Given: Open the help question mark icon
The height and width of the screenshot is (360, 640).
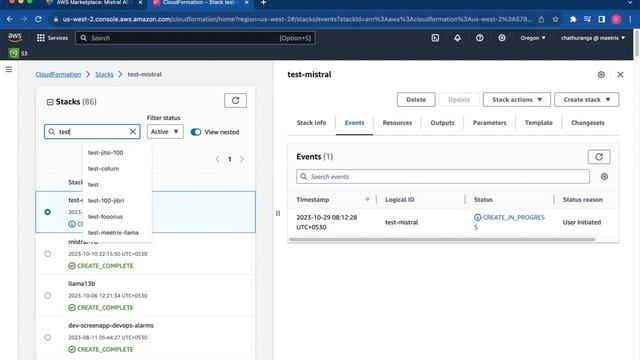Looking at the screenshot, I should click(x=479, y=38).
